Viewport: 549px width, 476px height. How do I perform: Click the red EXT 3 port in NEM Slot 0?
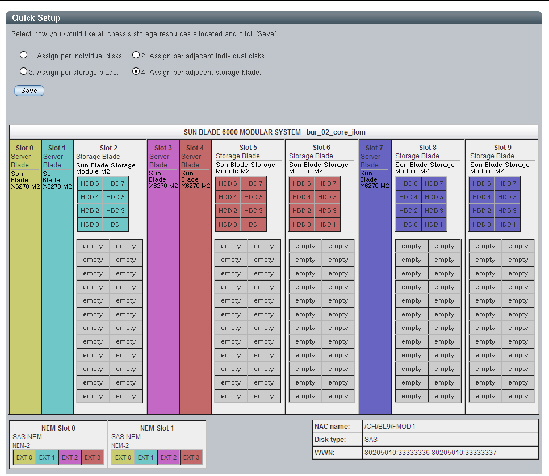click(93, 457)
